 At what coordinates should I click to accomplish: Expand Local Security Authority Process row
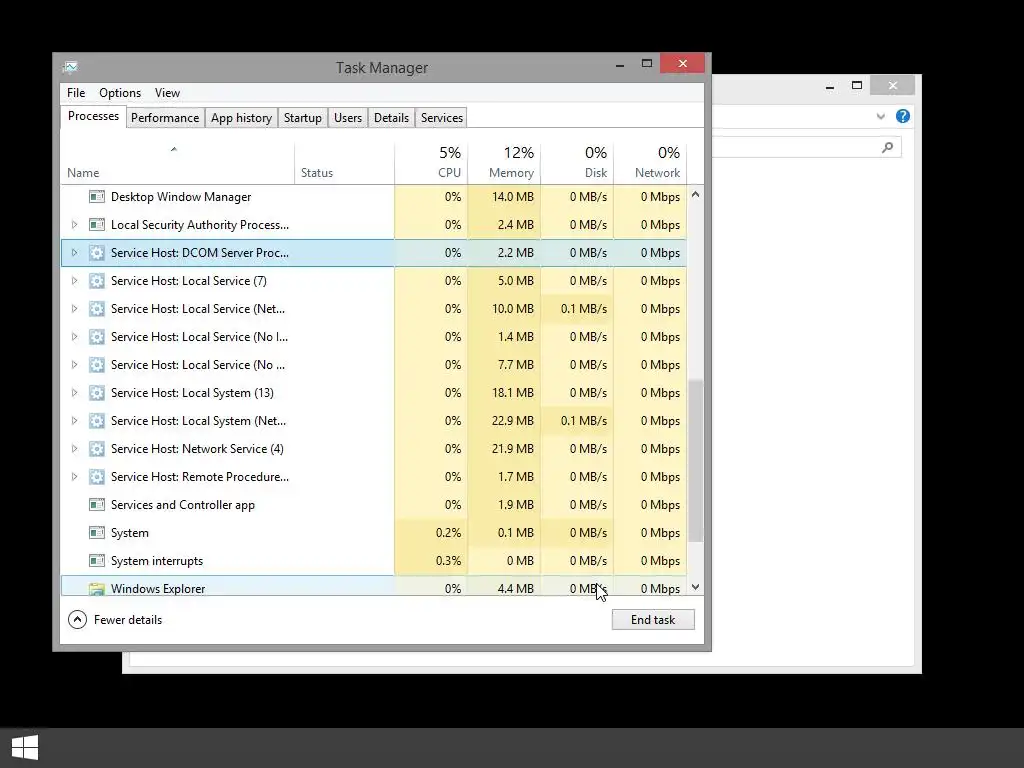click(x=74, y=225)
